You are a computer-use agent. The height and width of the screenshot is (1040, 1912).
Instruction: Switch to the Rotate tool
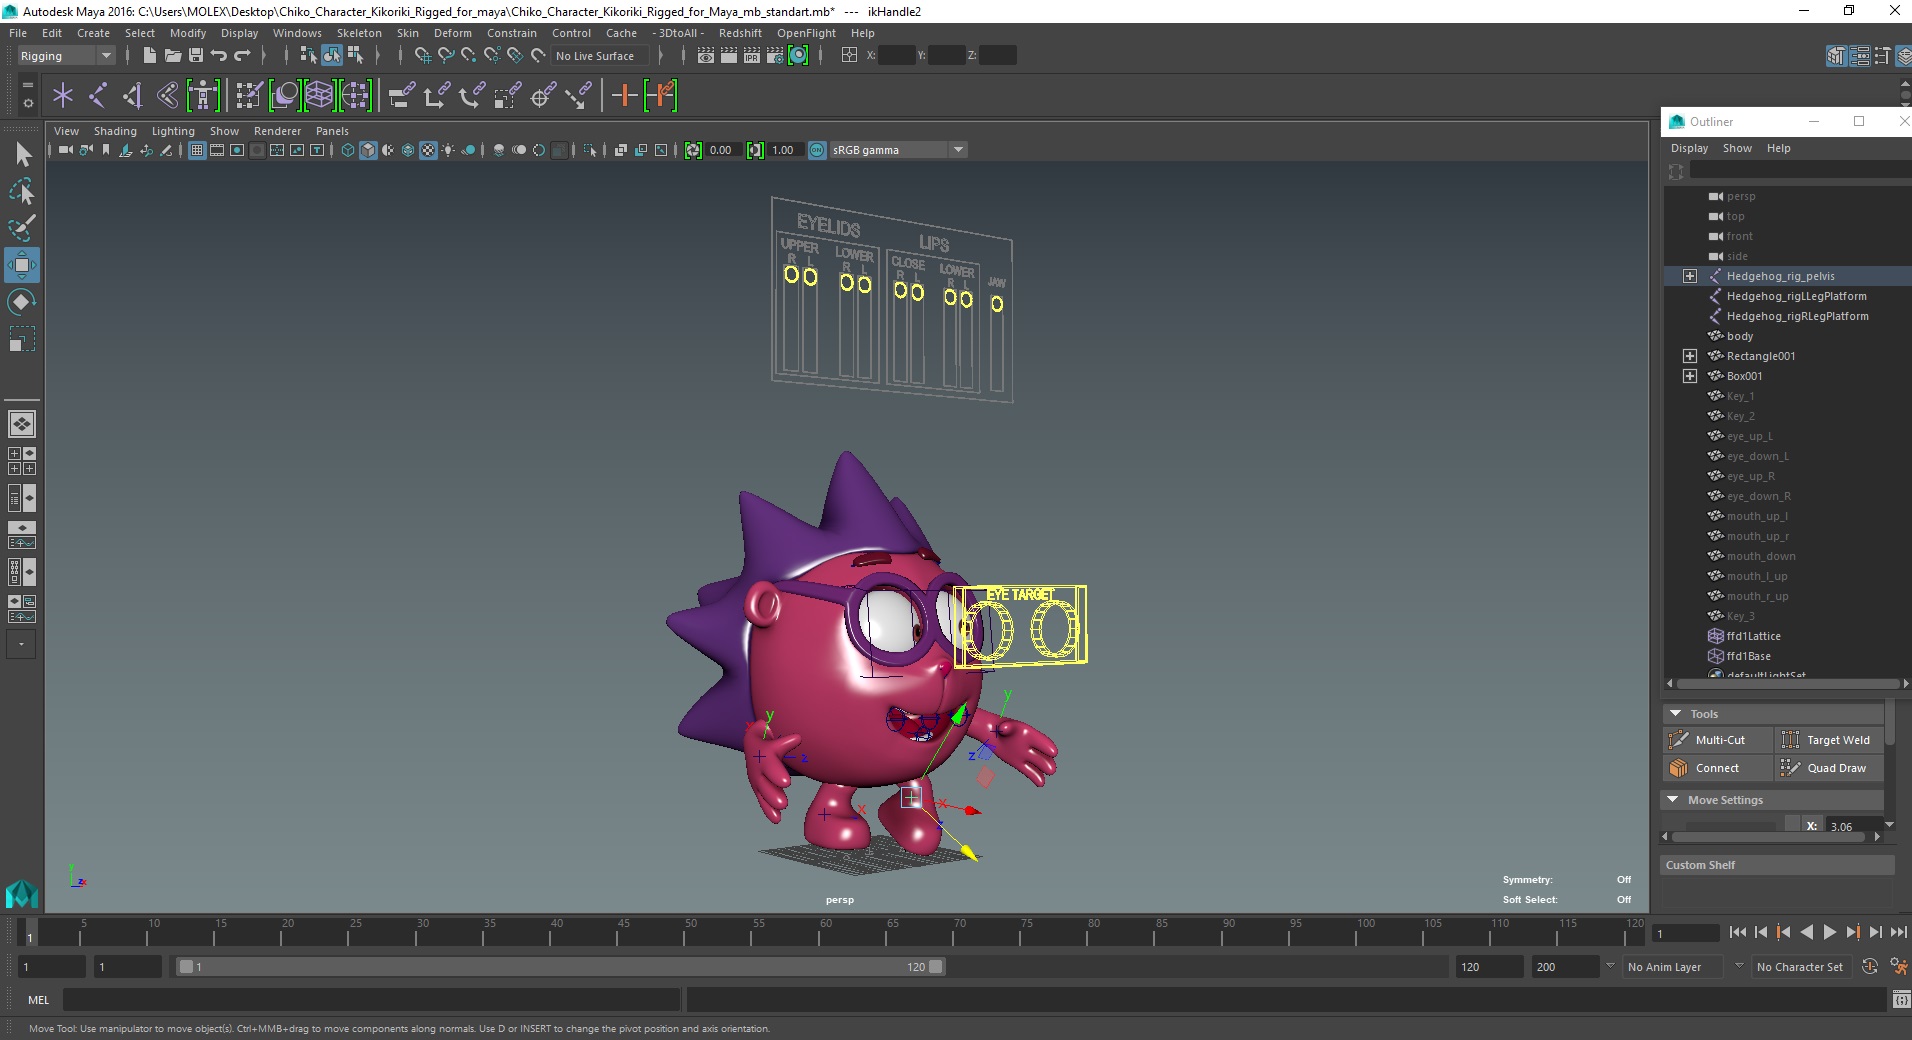(22, 302)
